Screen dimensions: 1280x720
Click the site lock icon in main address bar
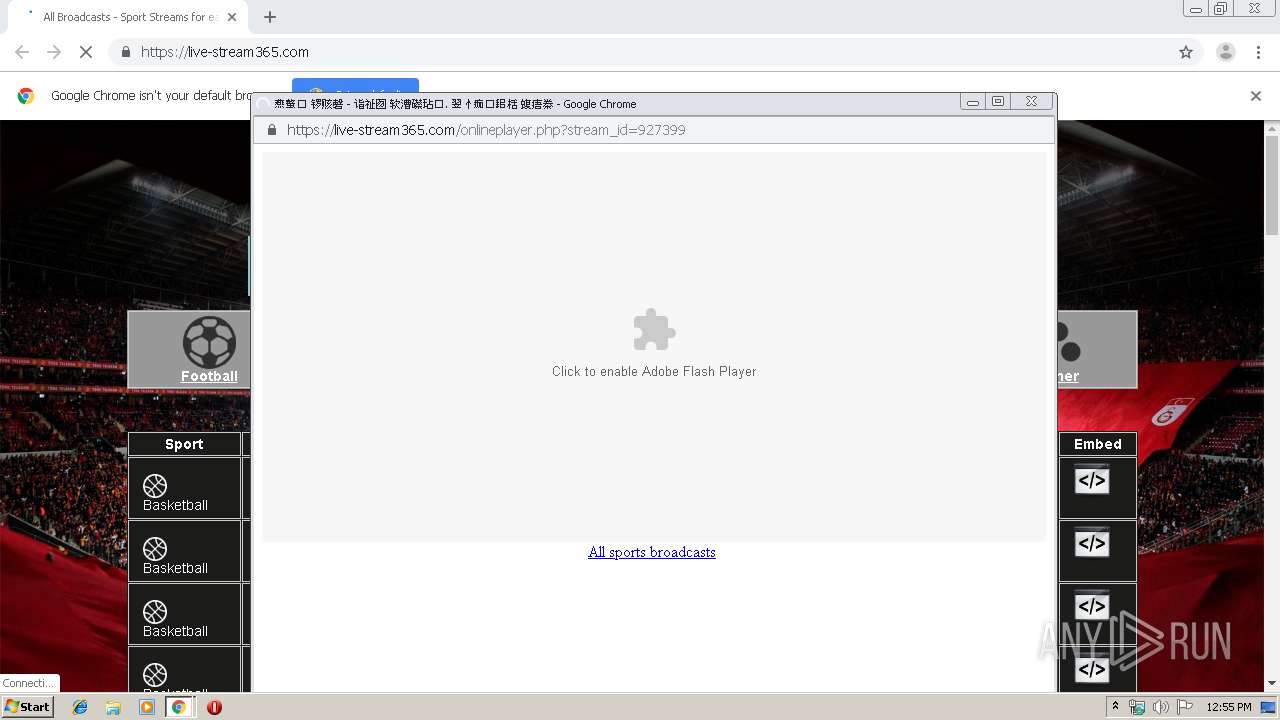click(x=125, y=52)
